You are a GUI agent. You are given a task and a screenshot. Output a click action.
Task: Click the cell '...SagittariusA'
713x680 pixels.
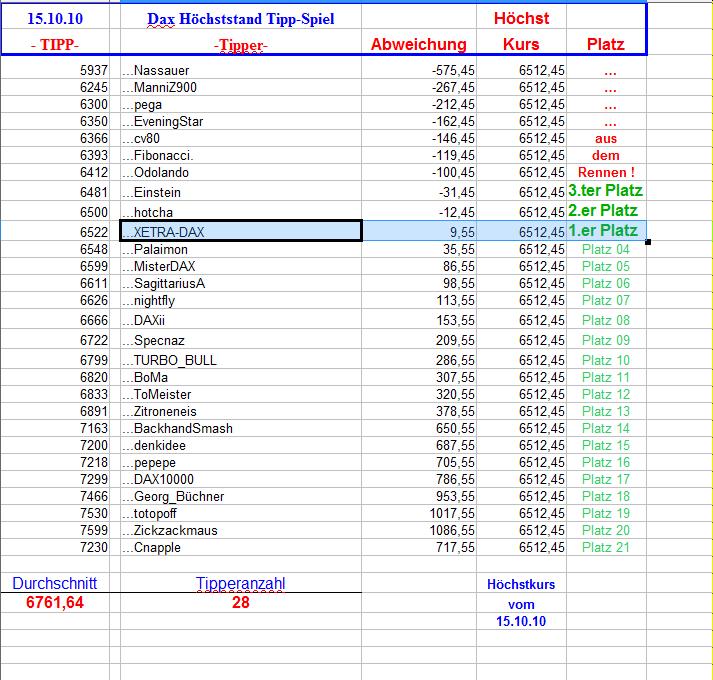(241, 283)
